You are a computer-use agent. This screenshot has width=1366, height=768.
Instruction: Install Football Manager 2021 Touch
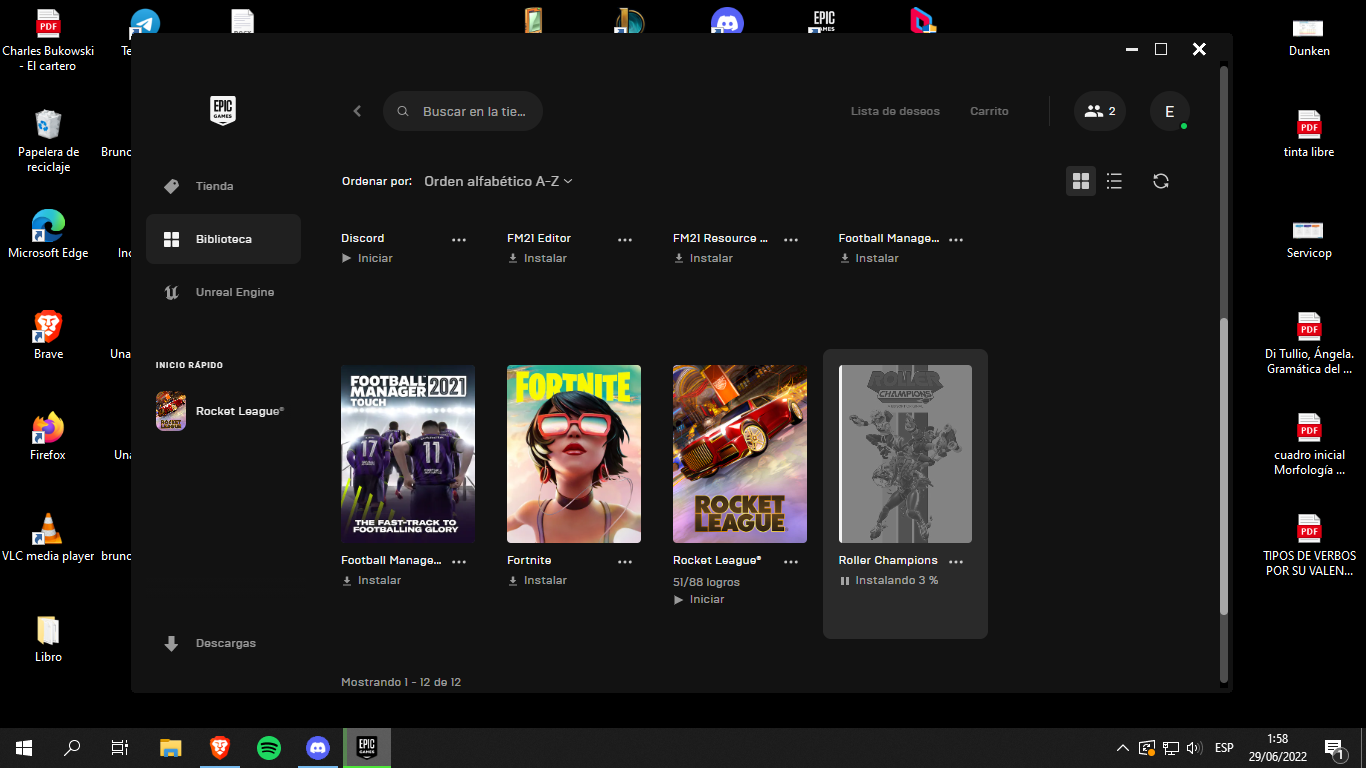[371, 580]
